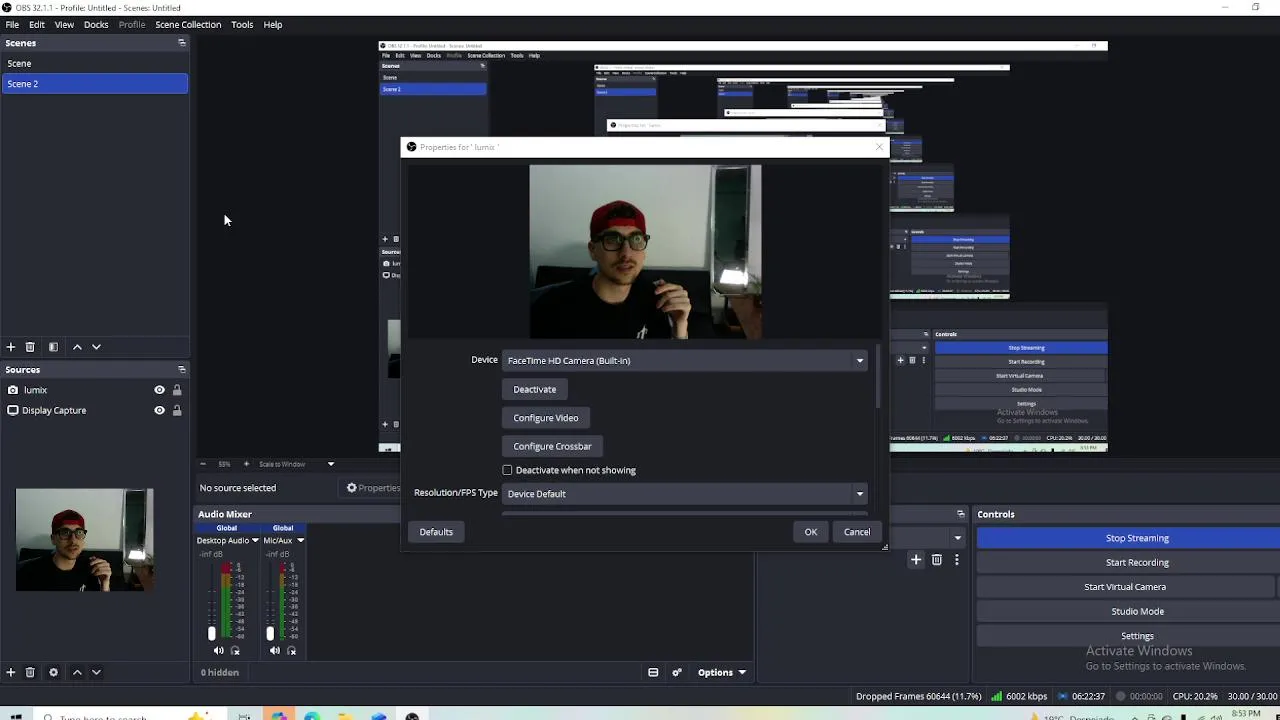
Task: Open the Scale to Window preview dropdown
Action: pyautogui.click(x=296, y=464)
